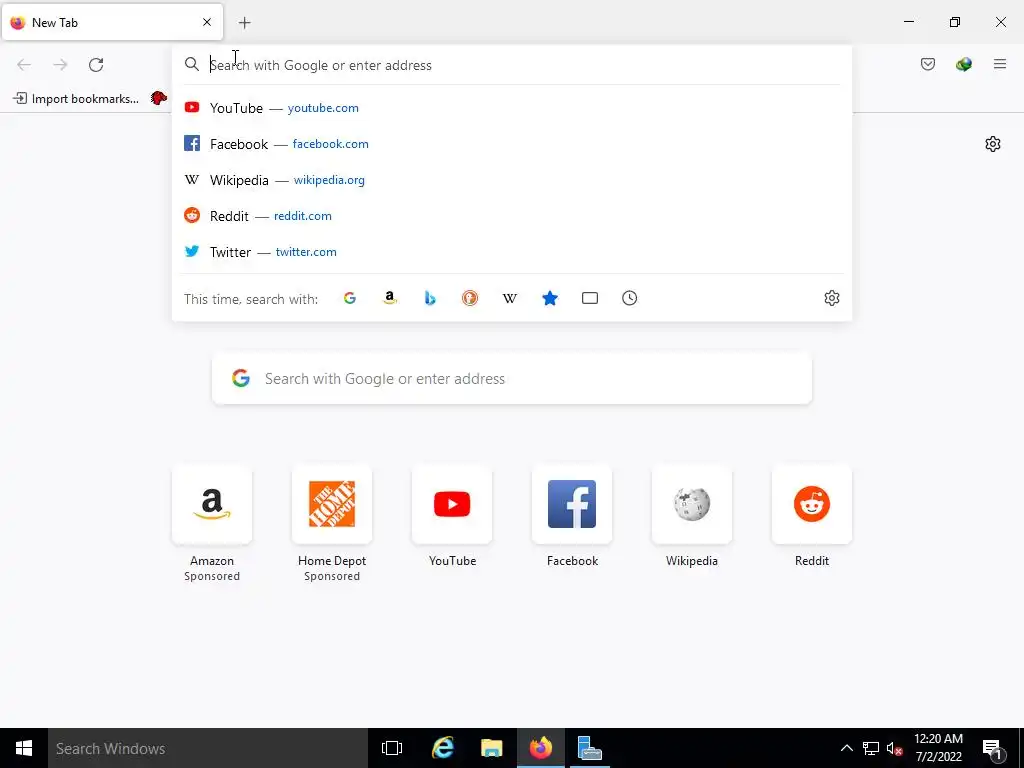
Task: Open new tab page personalize gear
Action: click(x=993, y=144)
